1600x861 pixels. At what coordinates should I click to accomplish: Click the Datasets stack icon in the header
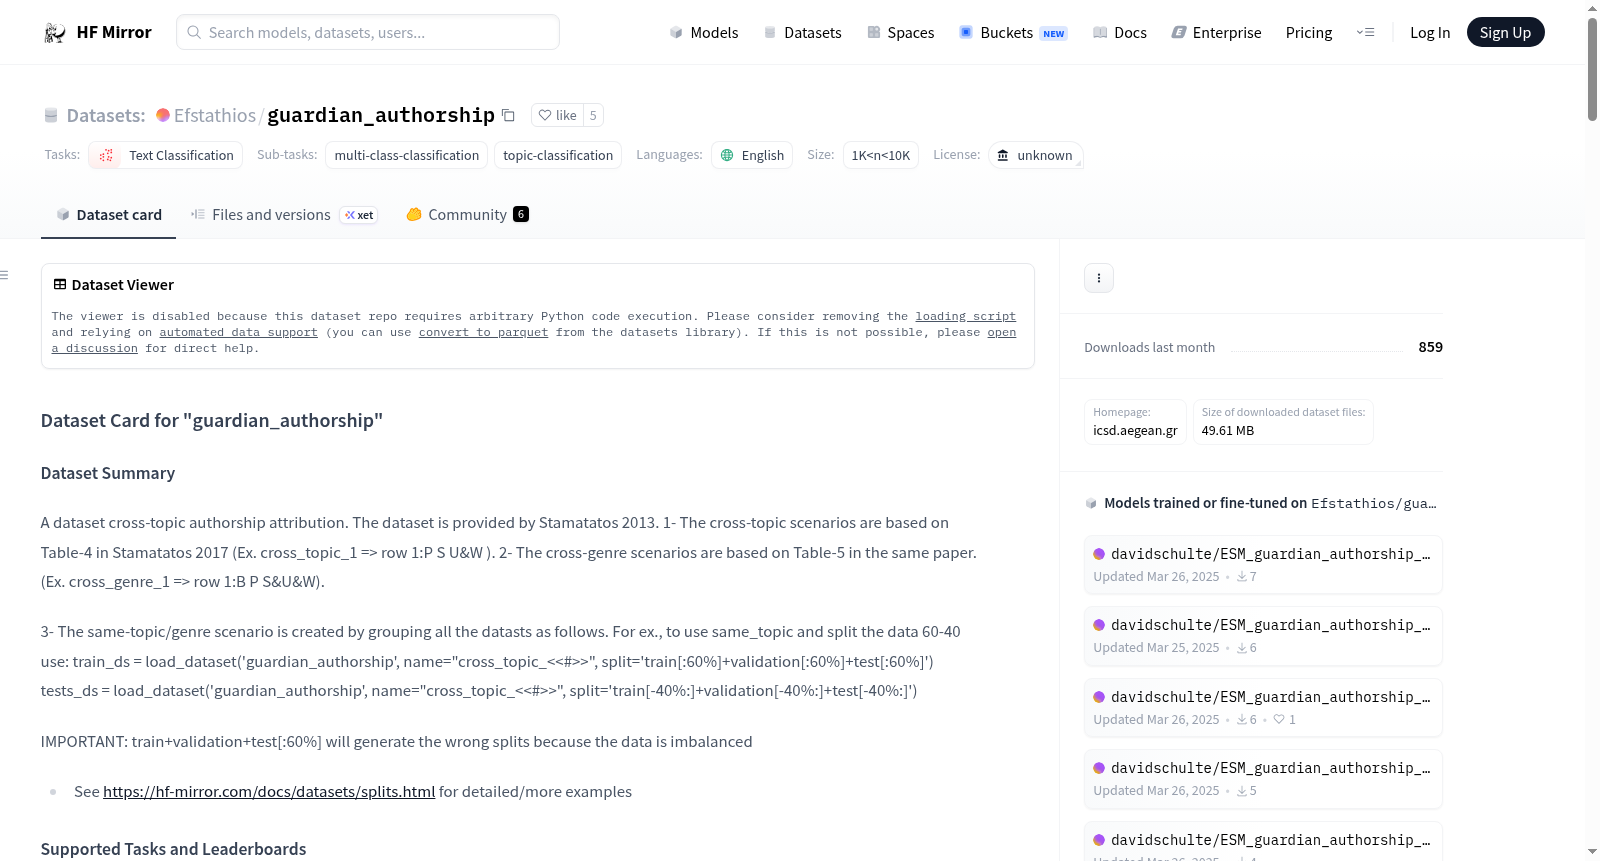[51, 116]
